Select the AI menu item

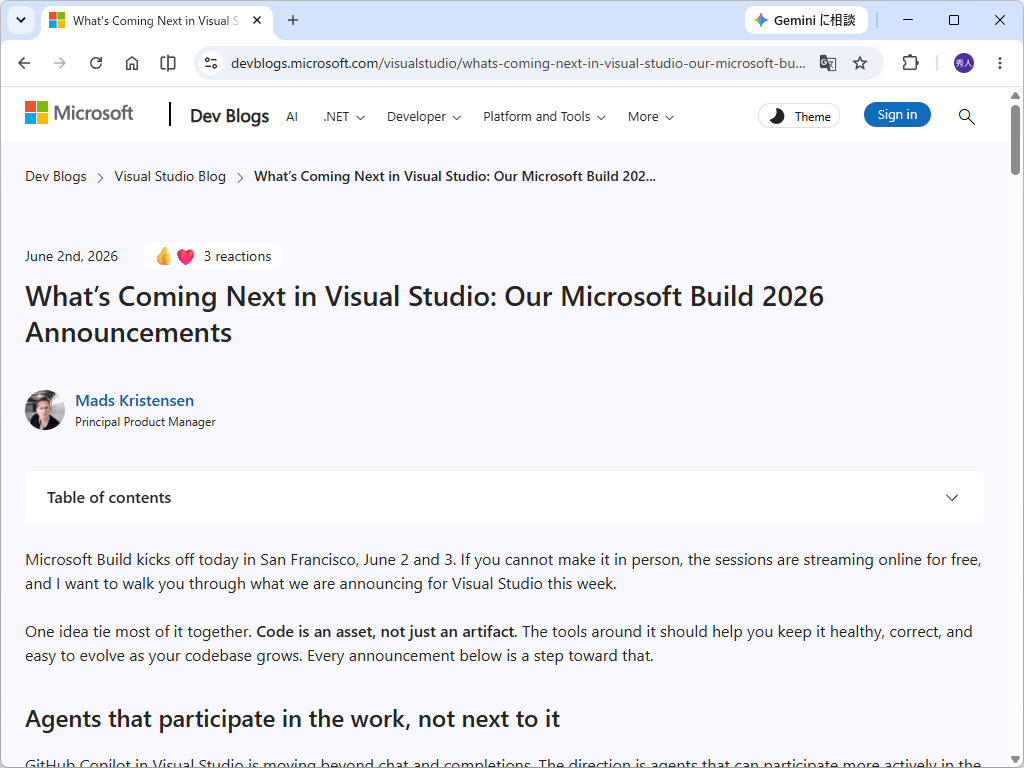(292, 117)
